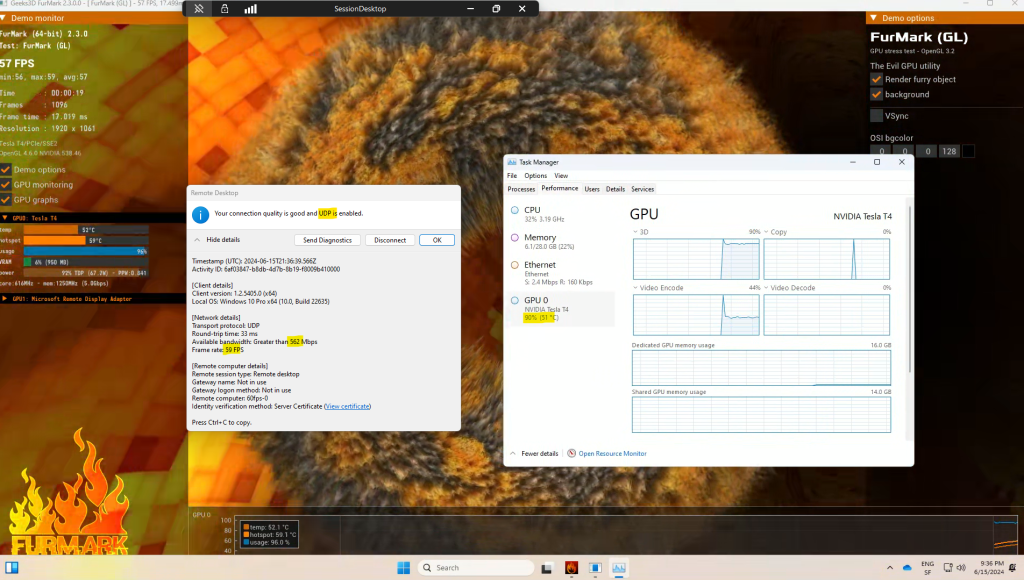The width and height of the screenshot is (1024, 580).
Task: Open the Video Encode graph dropdown
Action: (x=635, y=287)
